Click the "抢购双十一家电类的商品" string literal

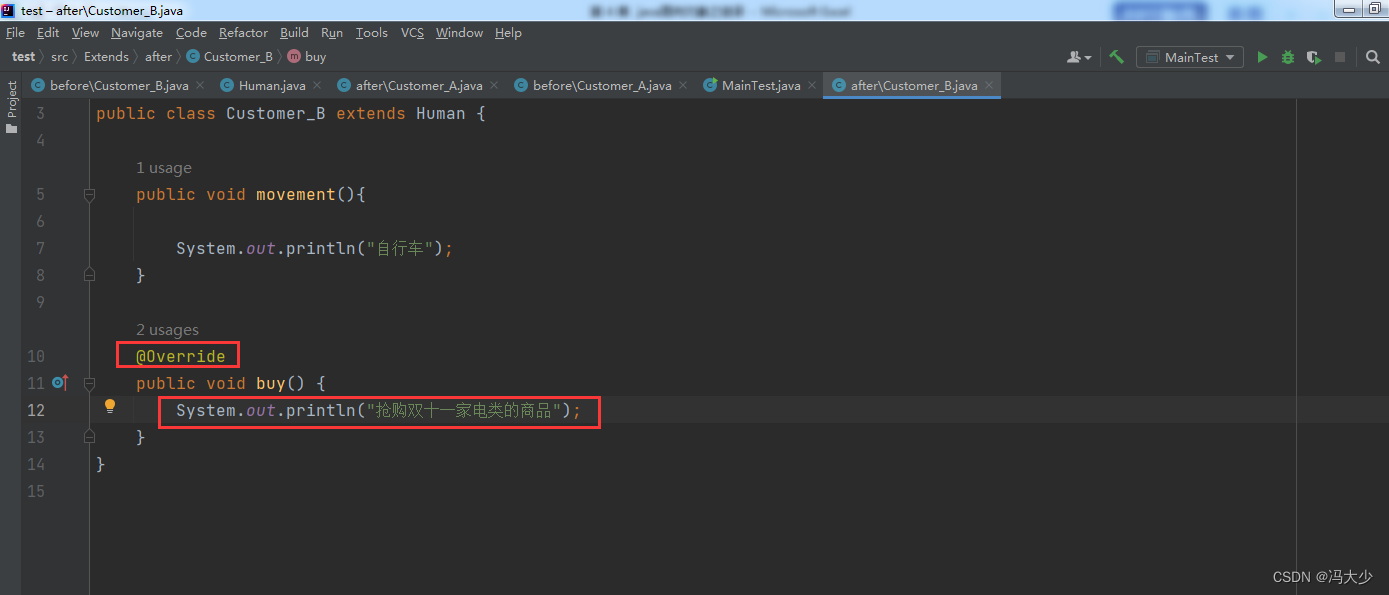(x=464, y=410)
